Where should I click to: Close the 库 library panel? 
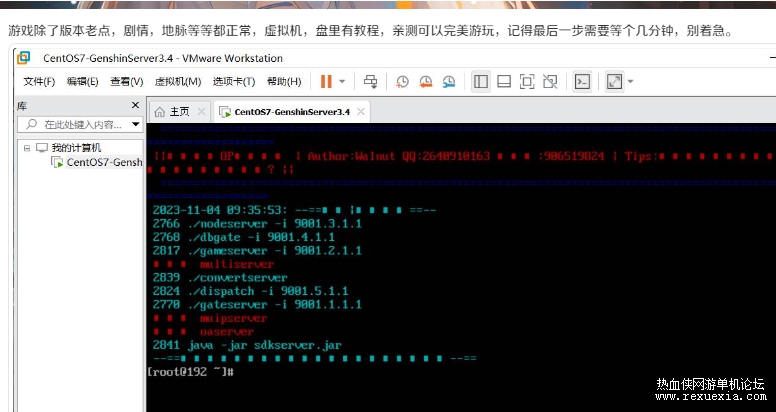pos(135,105)
